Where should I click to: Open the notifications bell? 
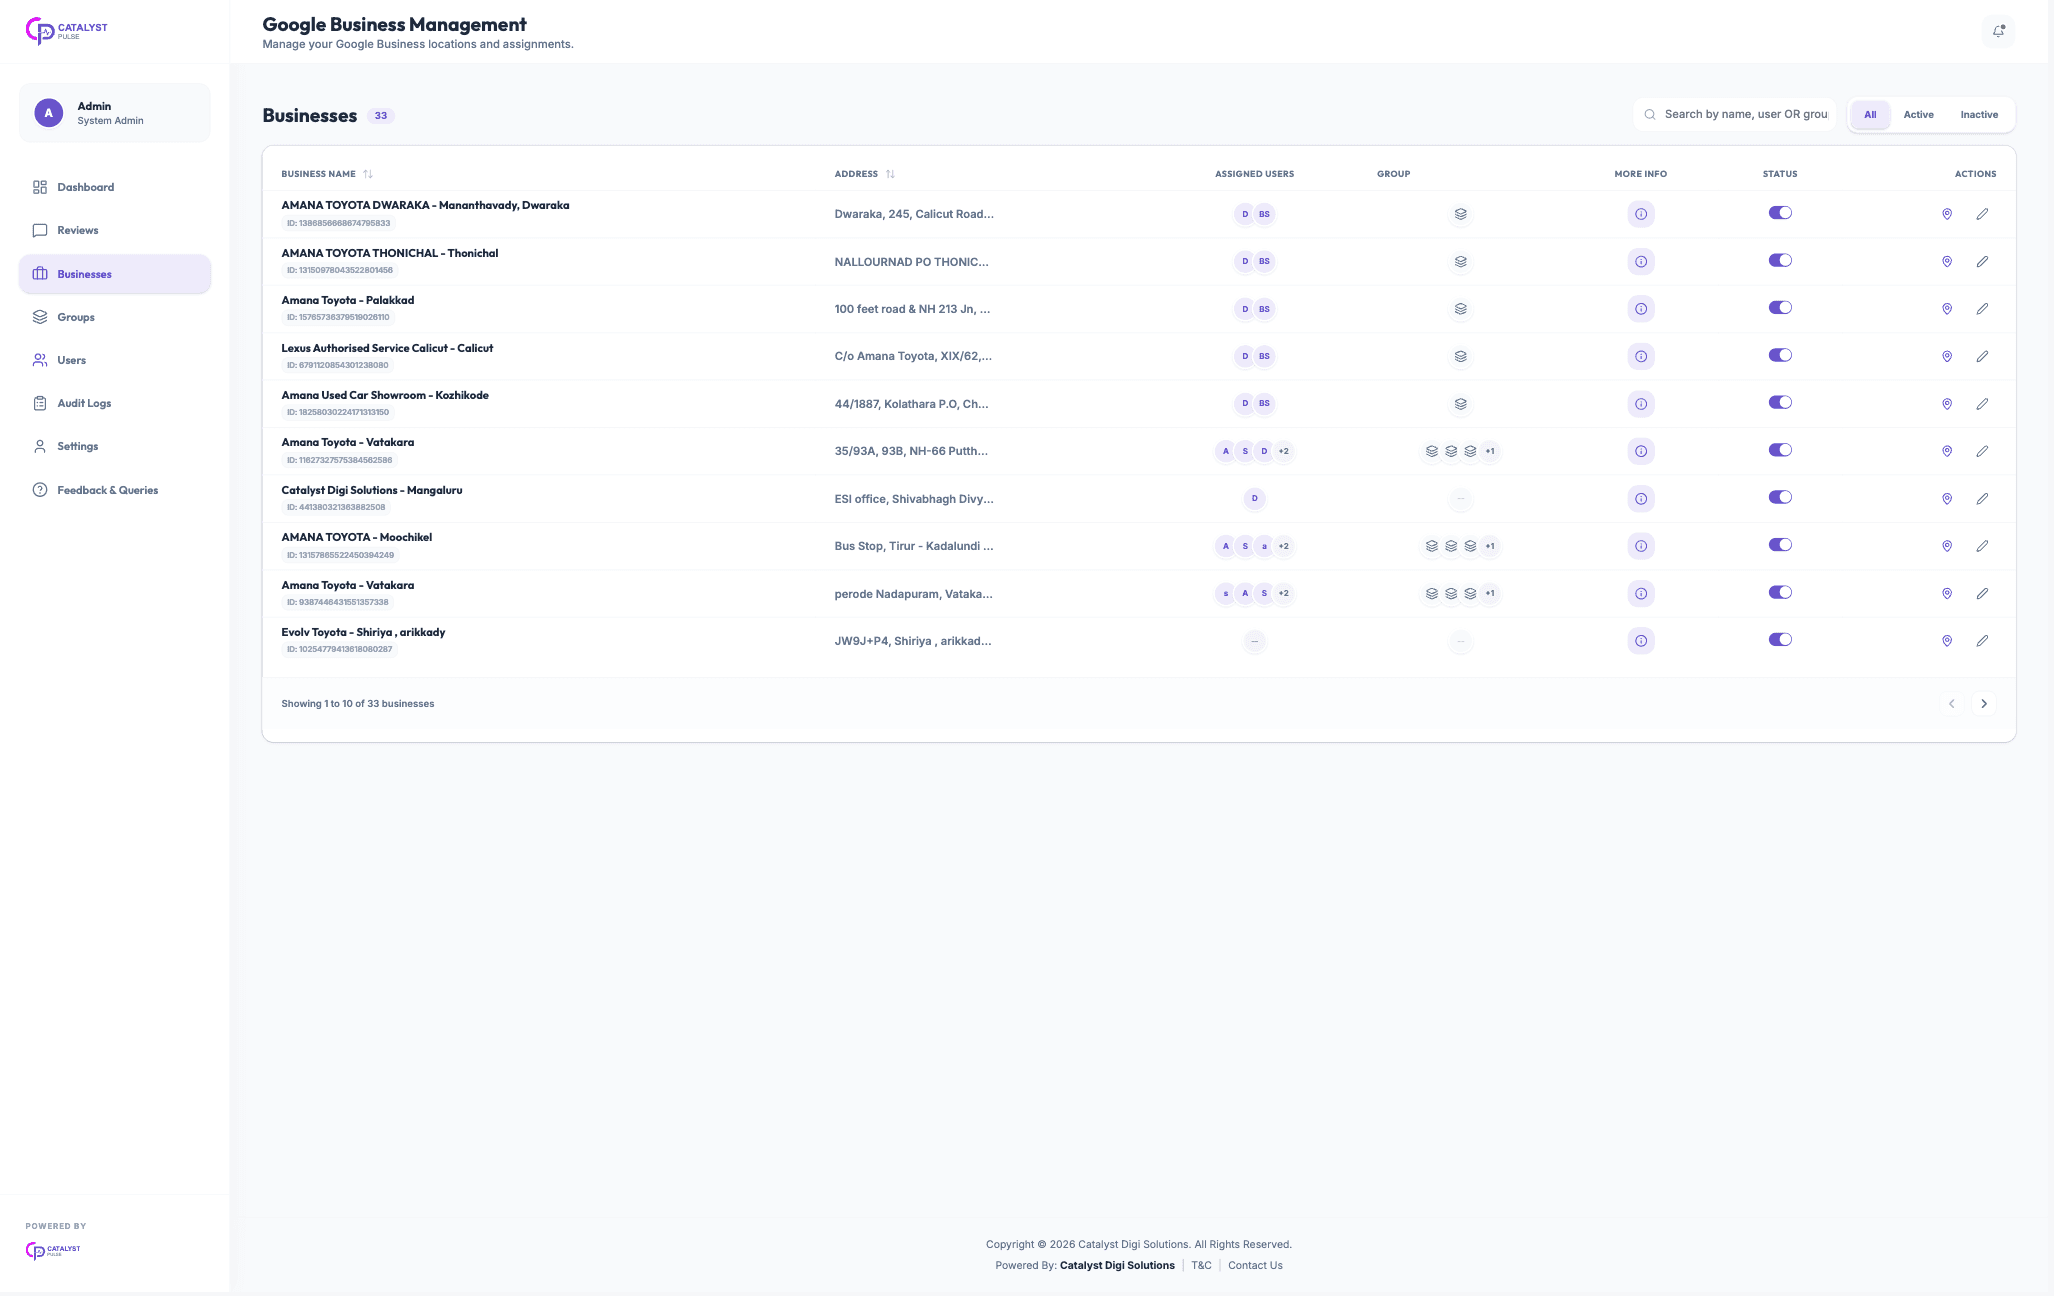[1998, 31]
